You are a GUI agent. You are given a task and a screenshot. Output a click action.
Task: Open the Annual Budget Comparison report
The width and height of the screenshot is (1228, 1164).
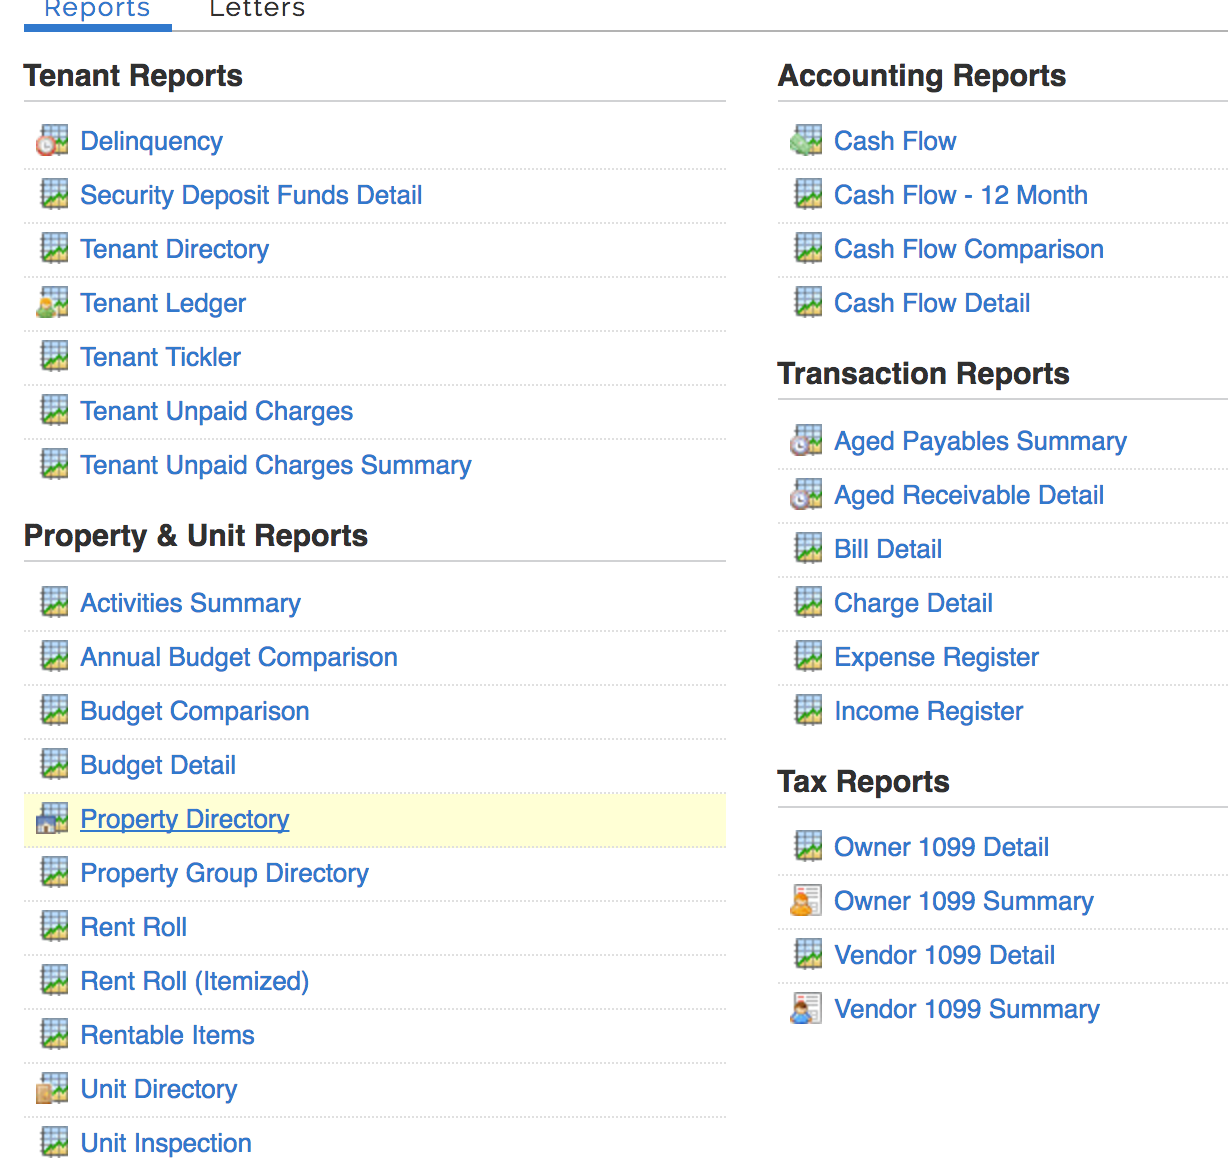tap(239, 657)
